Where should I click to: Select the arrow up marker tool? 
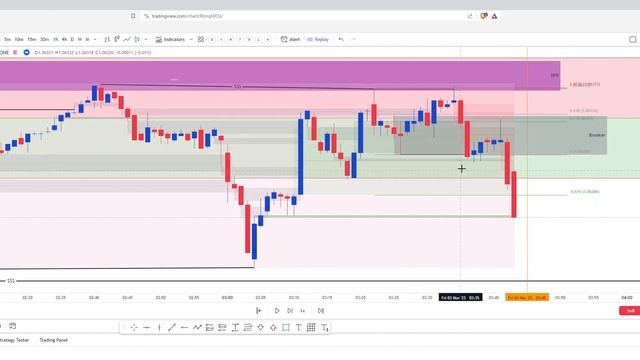273,327
